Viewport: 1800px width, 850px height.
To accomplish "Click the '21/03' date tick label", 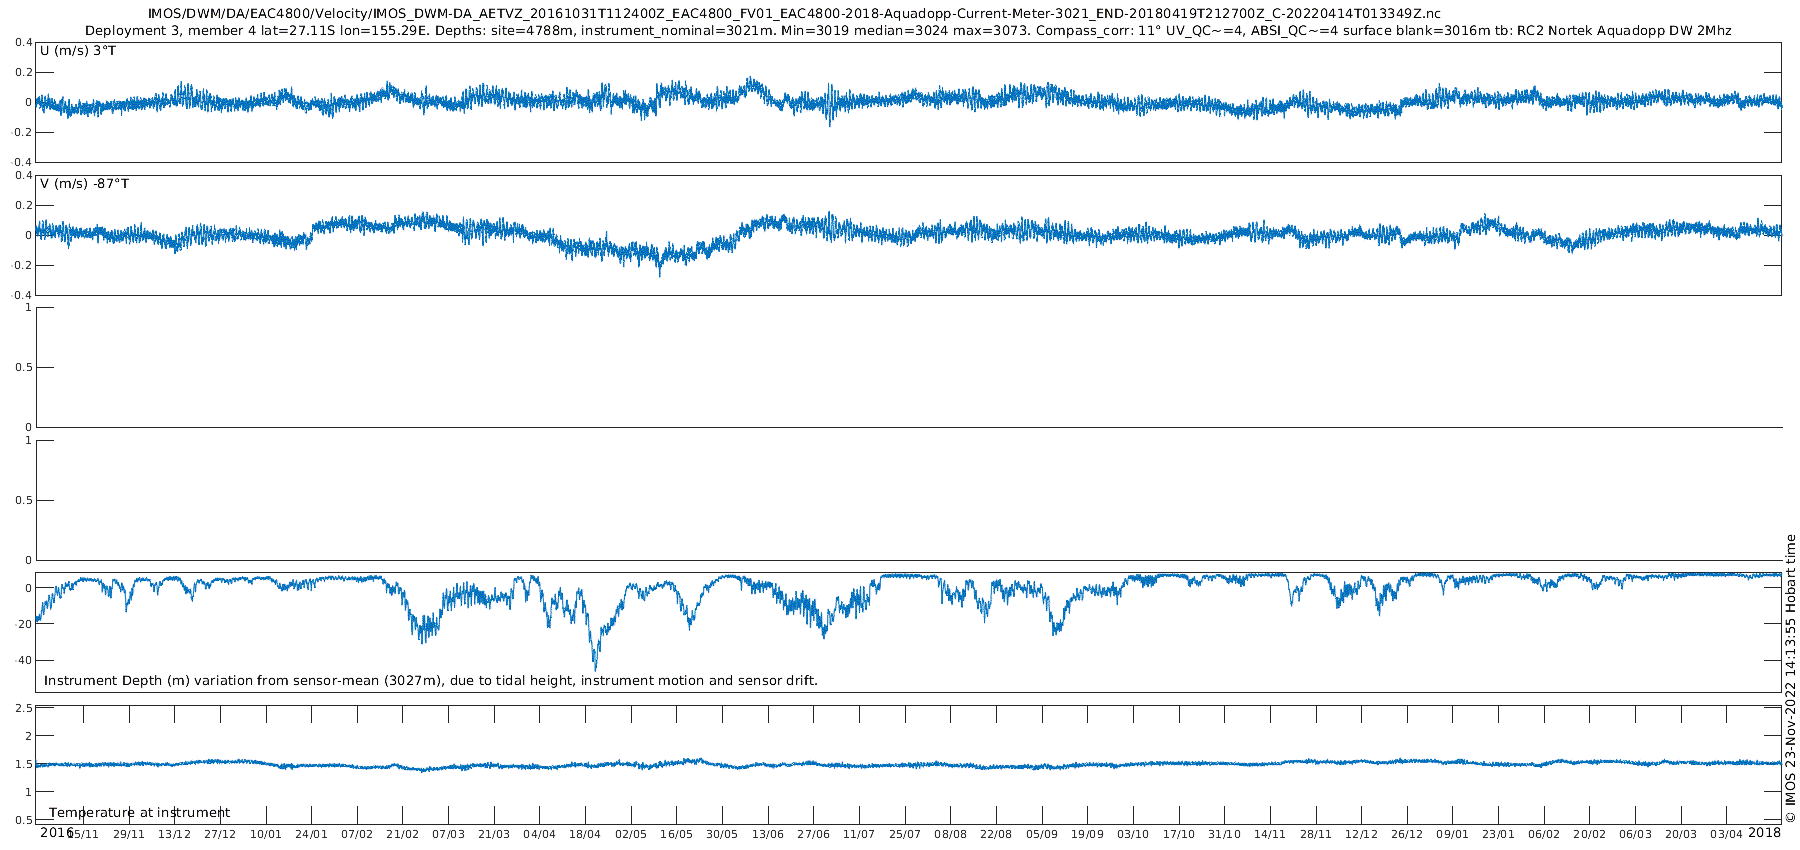I will click(494, 834).
